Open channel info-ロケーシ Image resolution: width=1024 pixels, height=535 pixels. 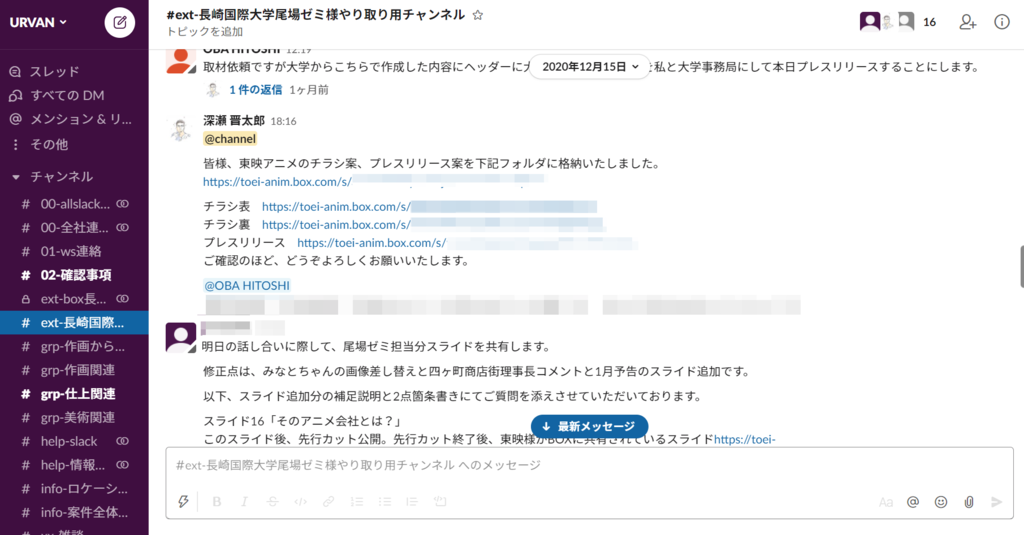point(74,489)
